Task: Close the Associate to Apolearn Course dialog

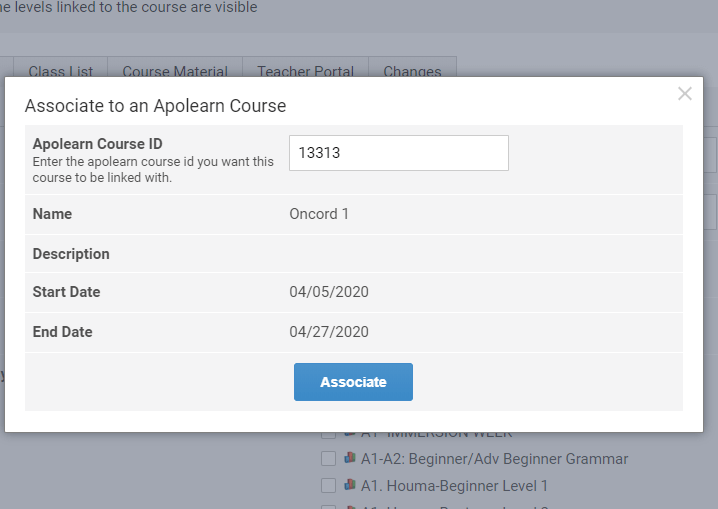Action: [x=684, y=94]
